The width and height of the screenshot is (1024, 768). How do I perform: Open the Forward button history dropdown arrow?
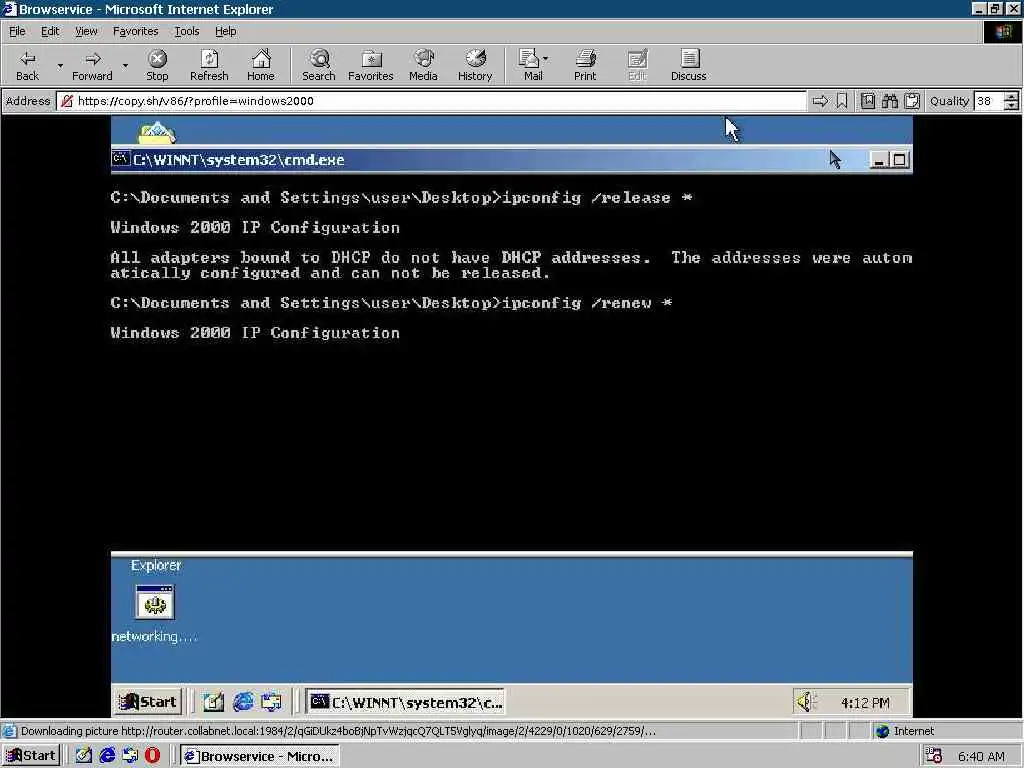[125, 65]
